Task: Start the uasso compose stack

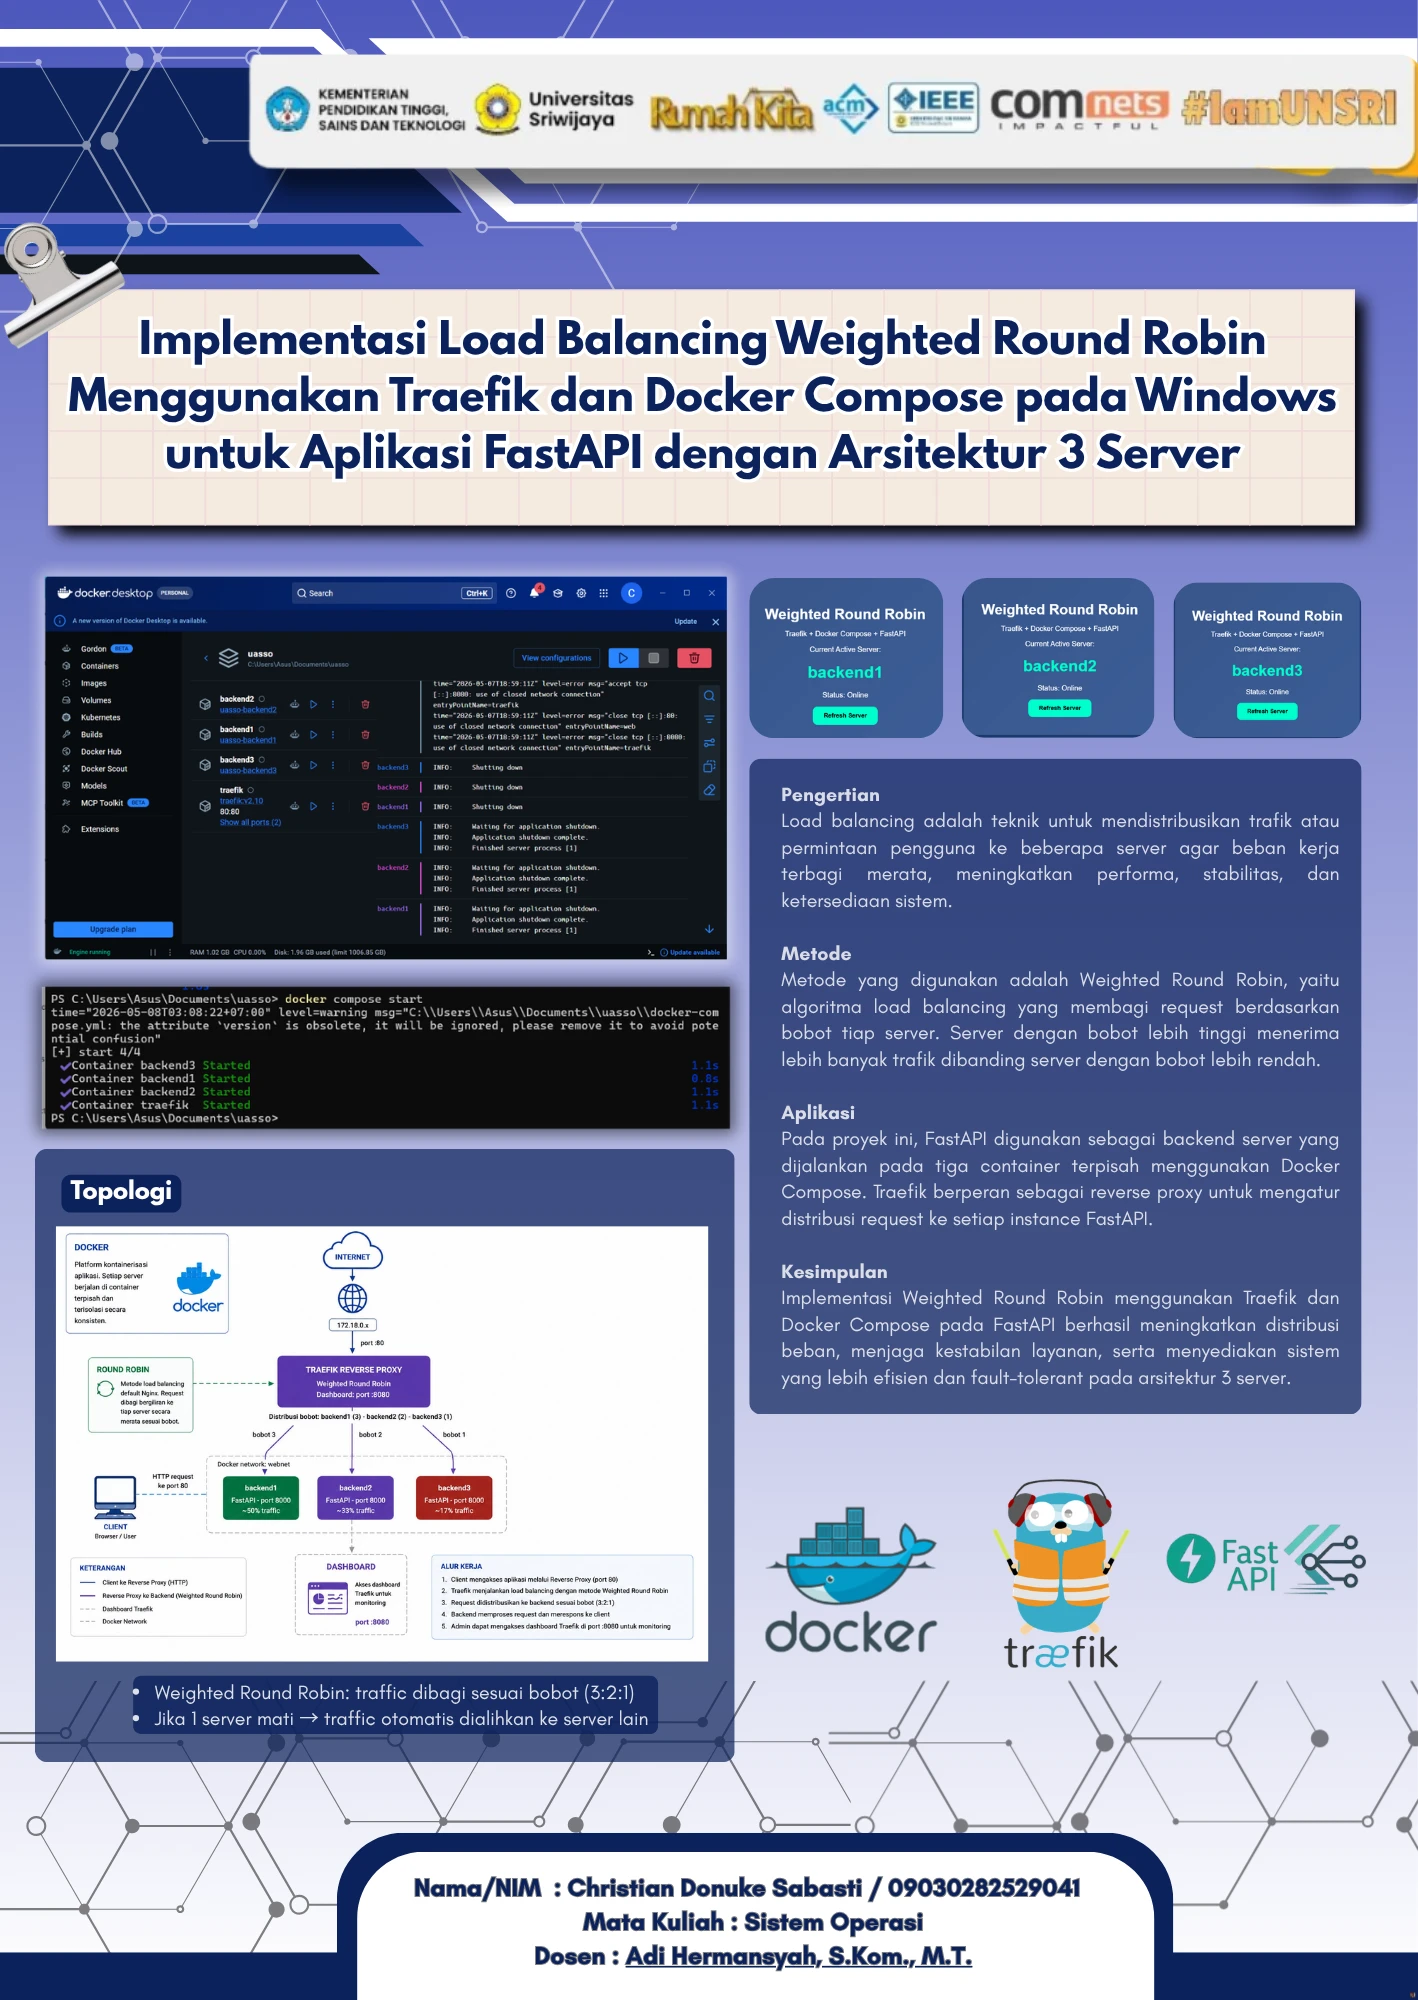Action: (x=622, y=658)
